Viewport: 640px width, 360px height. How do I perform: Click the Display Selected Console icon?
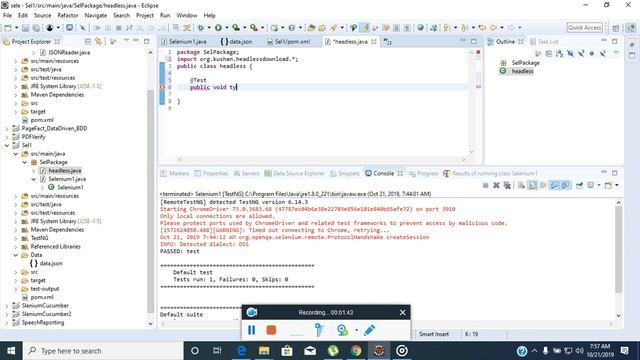[591, 185]
